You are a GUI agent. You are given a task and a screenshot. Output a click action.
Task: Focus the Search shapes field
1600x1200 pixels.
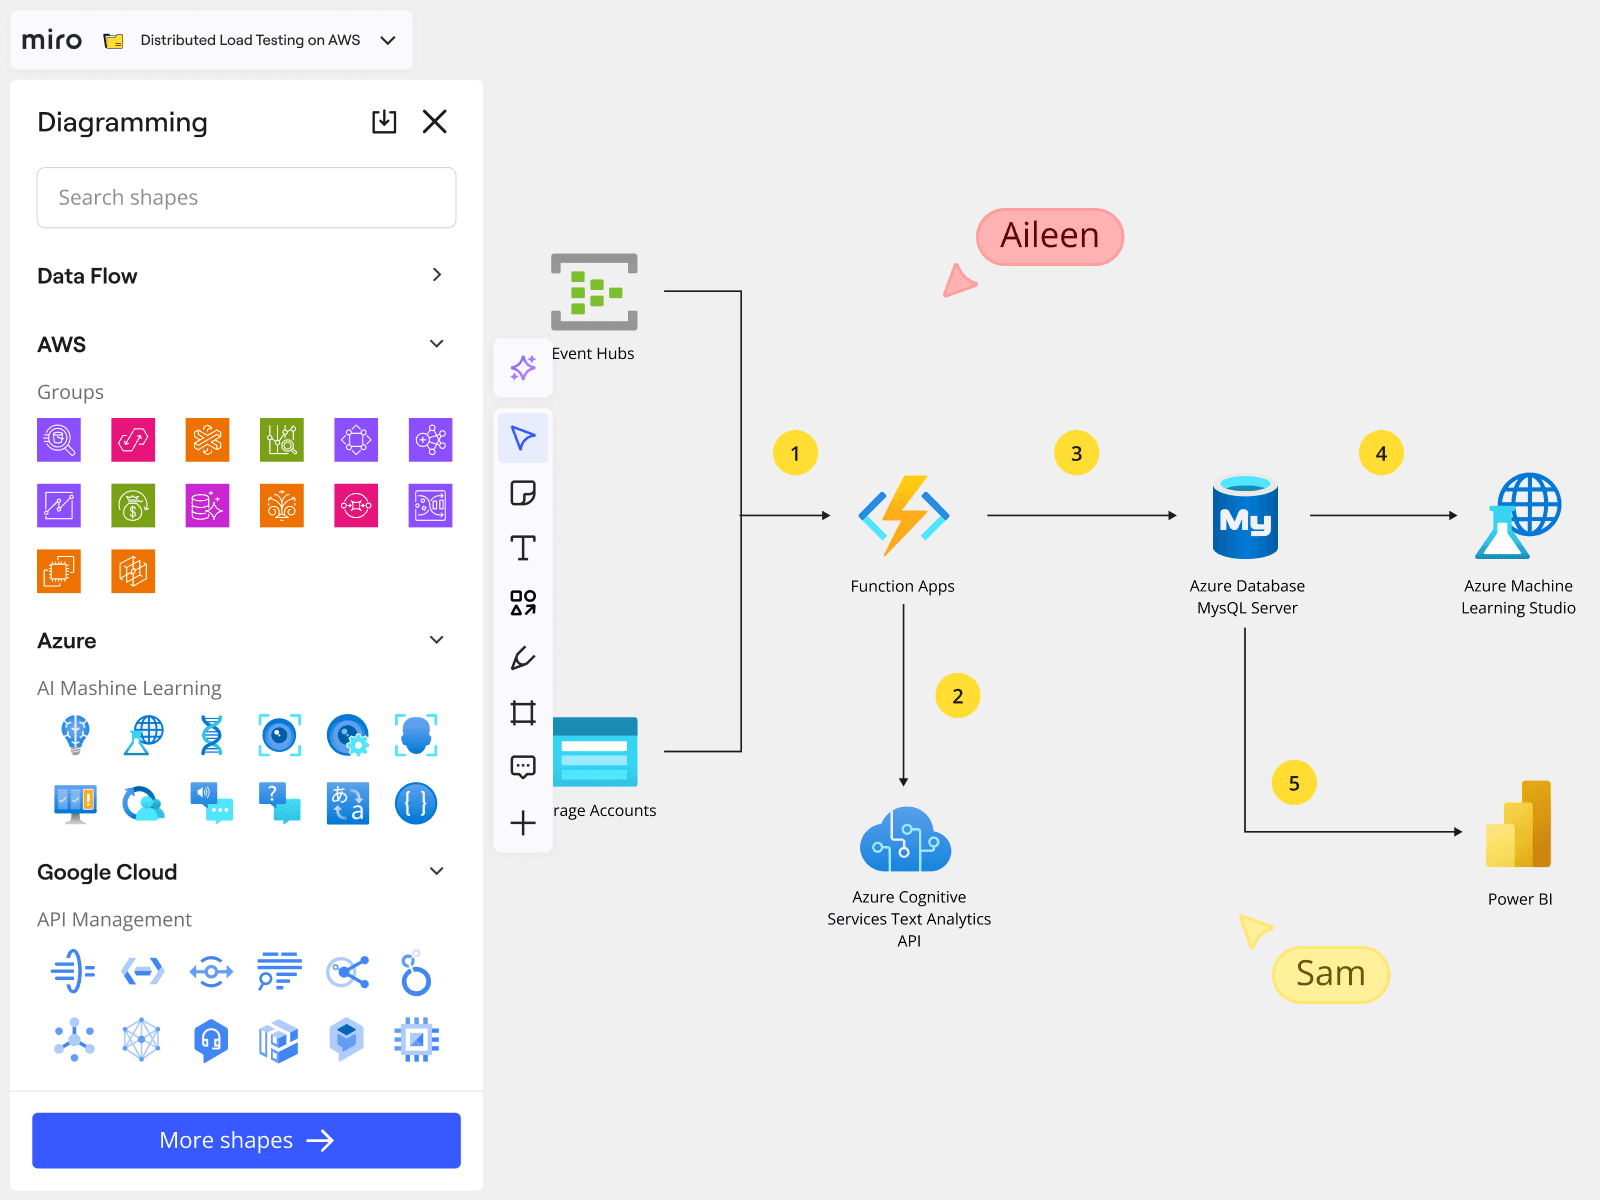pos(246,198)
